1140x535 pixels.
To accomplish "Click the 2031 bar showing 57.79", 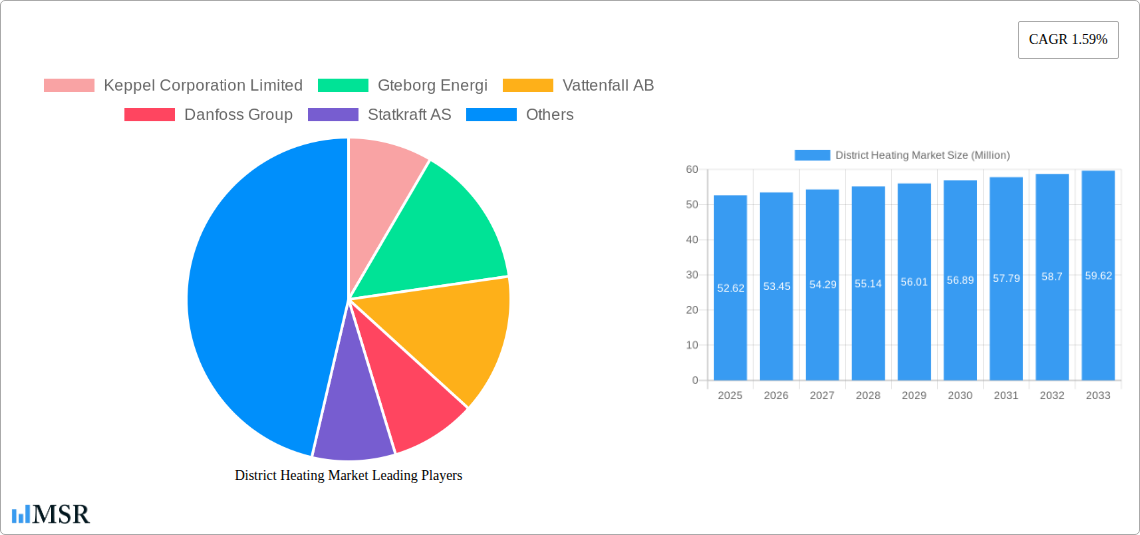I will point(1006,278).
